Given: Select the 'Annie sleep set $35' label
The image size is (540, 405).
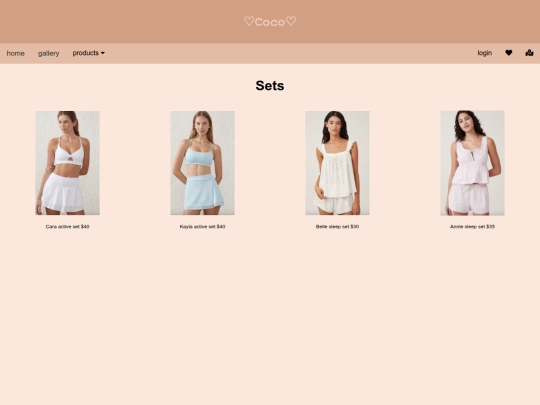Looking at the screenshot, I should click(x=472, y=227).
